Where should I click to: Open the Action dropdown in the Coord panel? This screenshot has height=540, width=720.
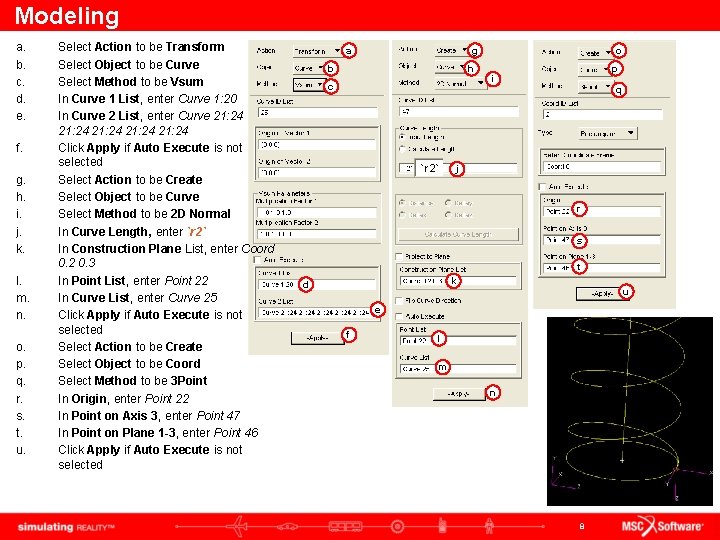pos(595,53)
